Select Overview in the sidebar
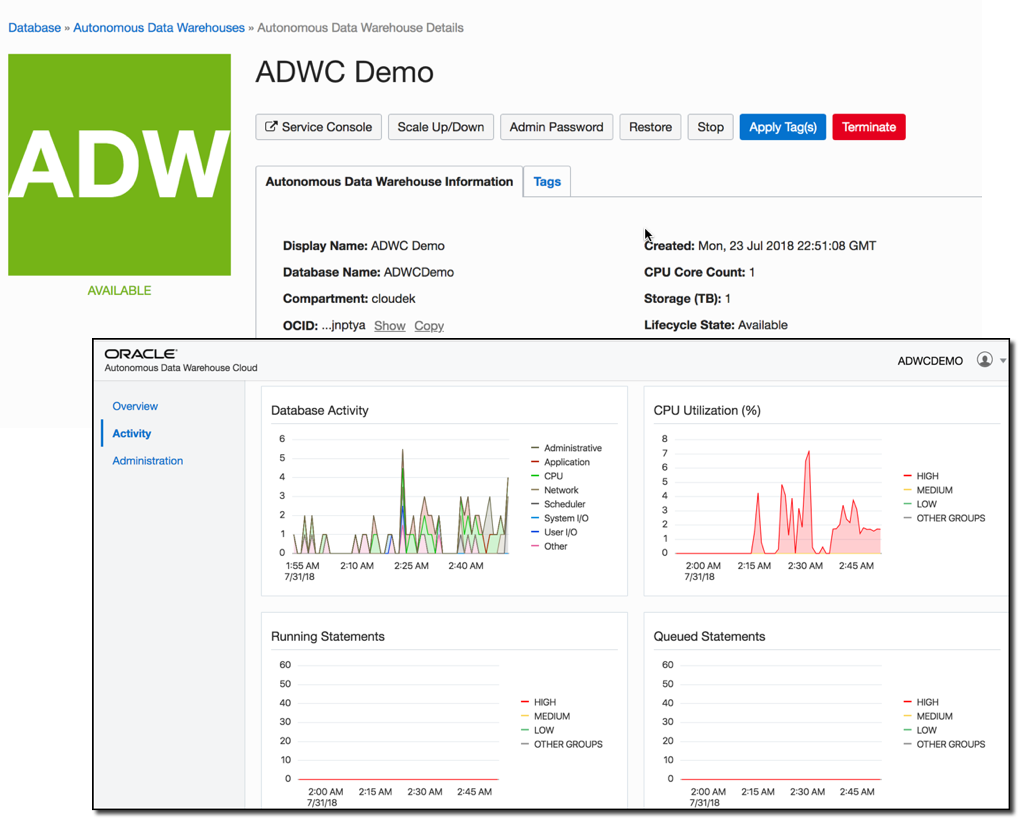Image resolution: width=1018 pixels, height=818 pixels. point(135,406)
